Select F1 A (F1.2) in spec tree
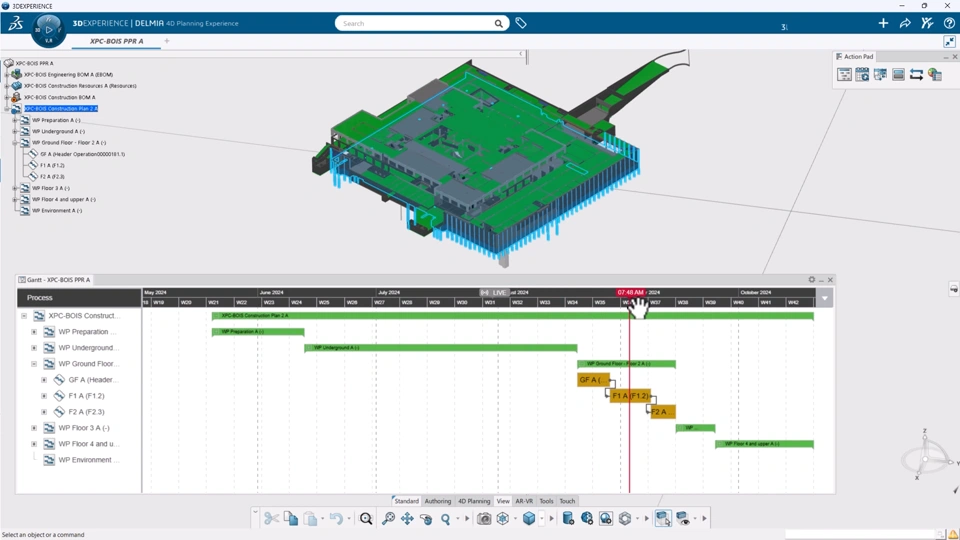 [52, 165]
